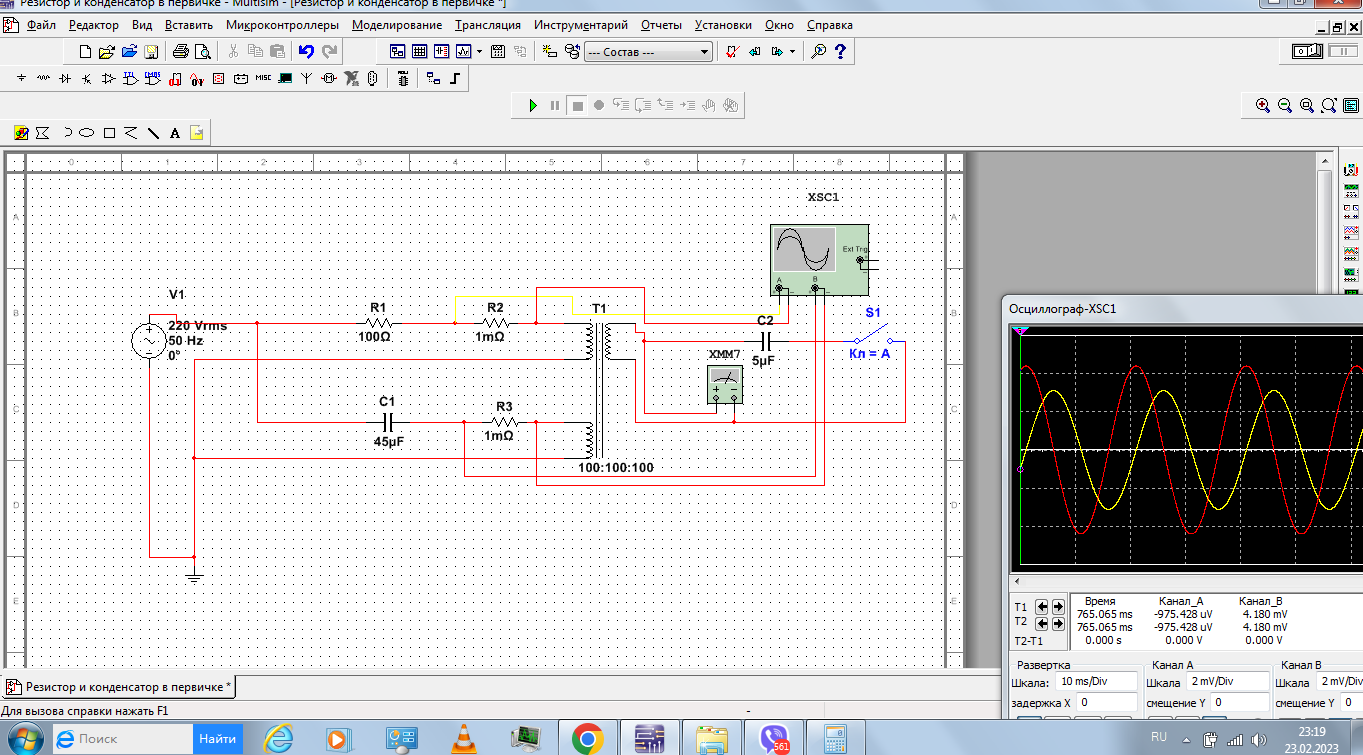1363x755 pixels.
Task: Select the Place Text 'A' tool
Action: pyautogui.click(x=175, y=132)
